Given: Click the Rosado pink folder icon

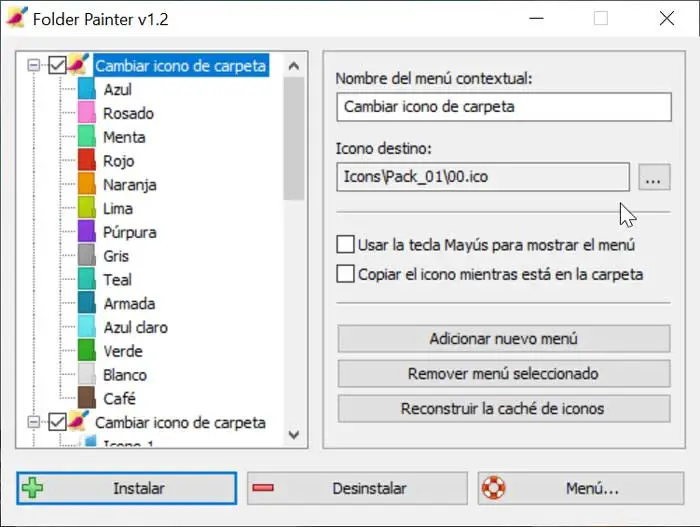Looking at the screenshot, I should [x=87, y=113].
